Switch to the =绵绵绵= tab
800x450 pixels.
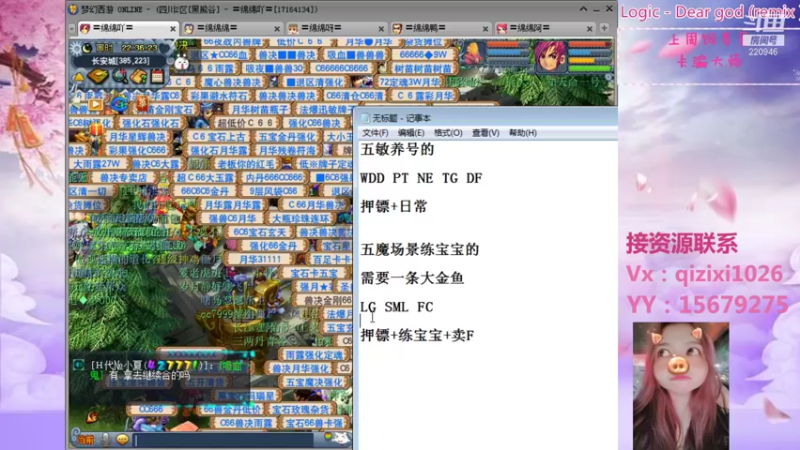232,28
